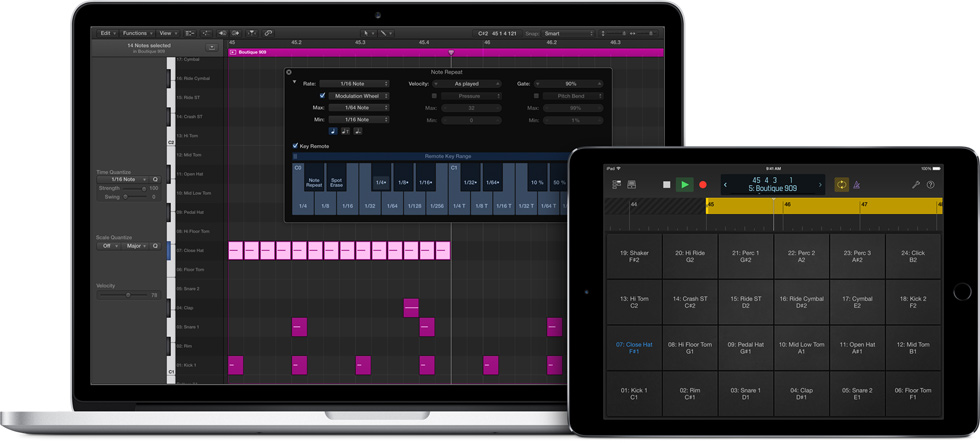Open the Max 1/64 Note dropdown
Viewport: 980px width, 443px height.
[x=359, y=107]
